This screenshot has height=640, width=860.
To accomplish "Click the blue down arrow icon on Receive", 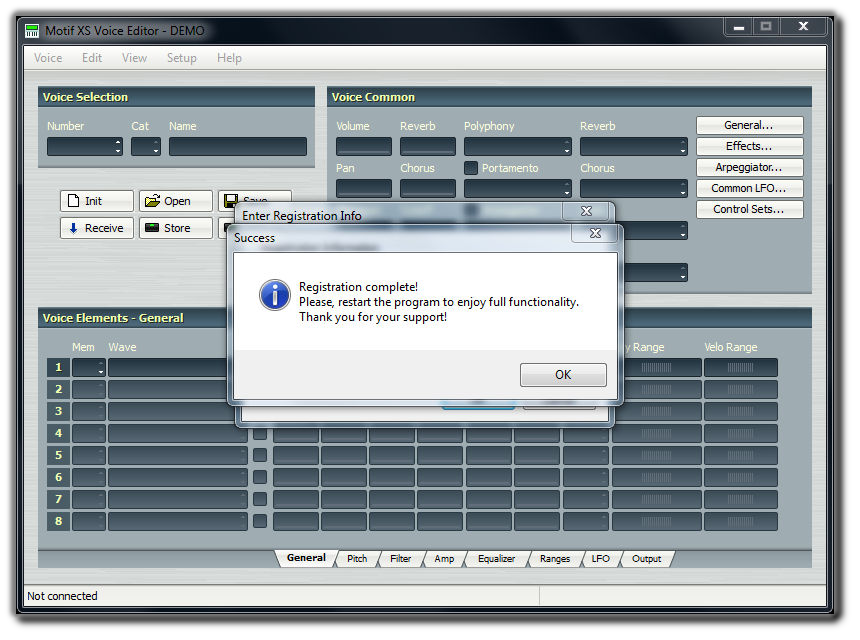I will pyautogui.click(x=73, y=228).
